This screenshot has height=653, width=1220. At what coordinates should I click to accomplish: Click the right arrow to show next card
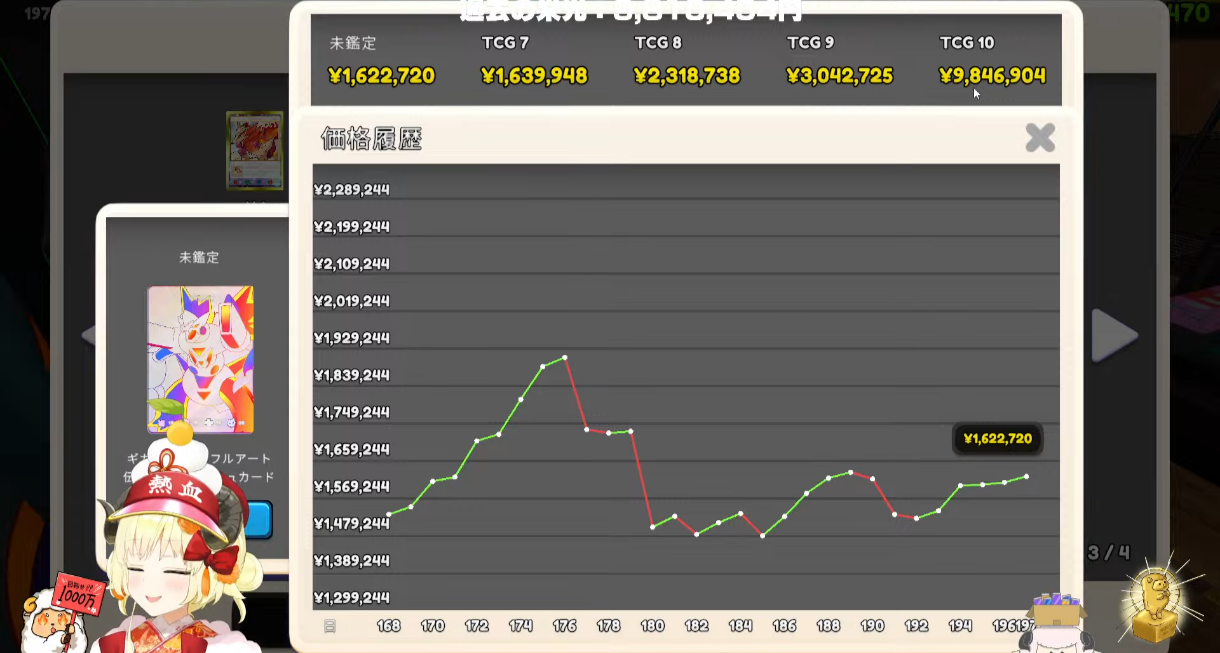[1114, 335]
